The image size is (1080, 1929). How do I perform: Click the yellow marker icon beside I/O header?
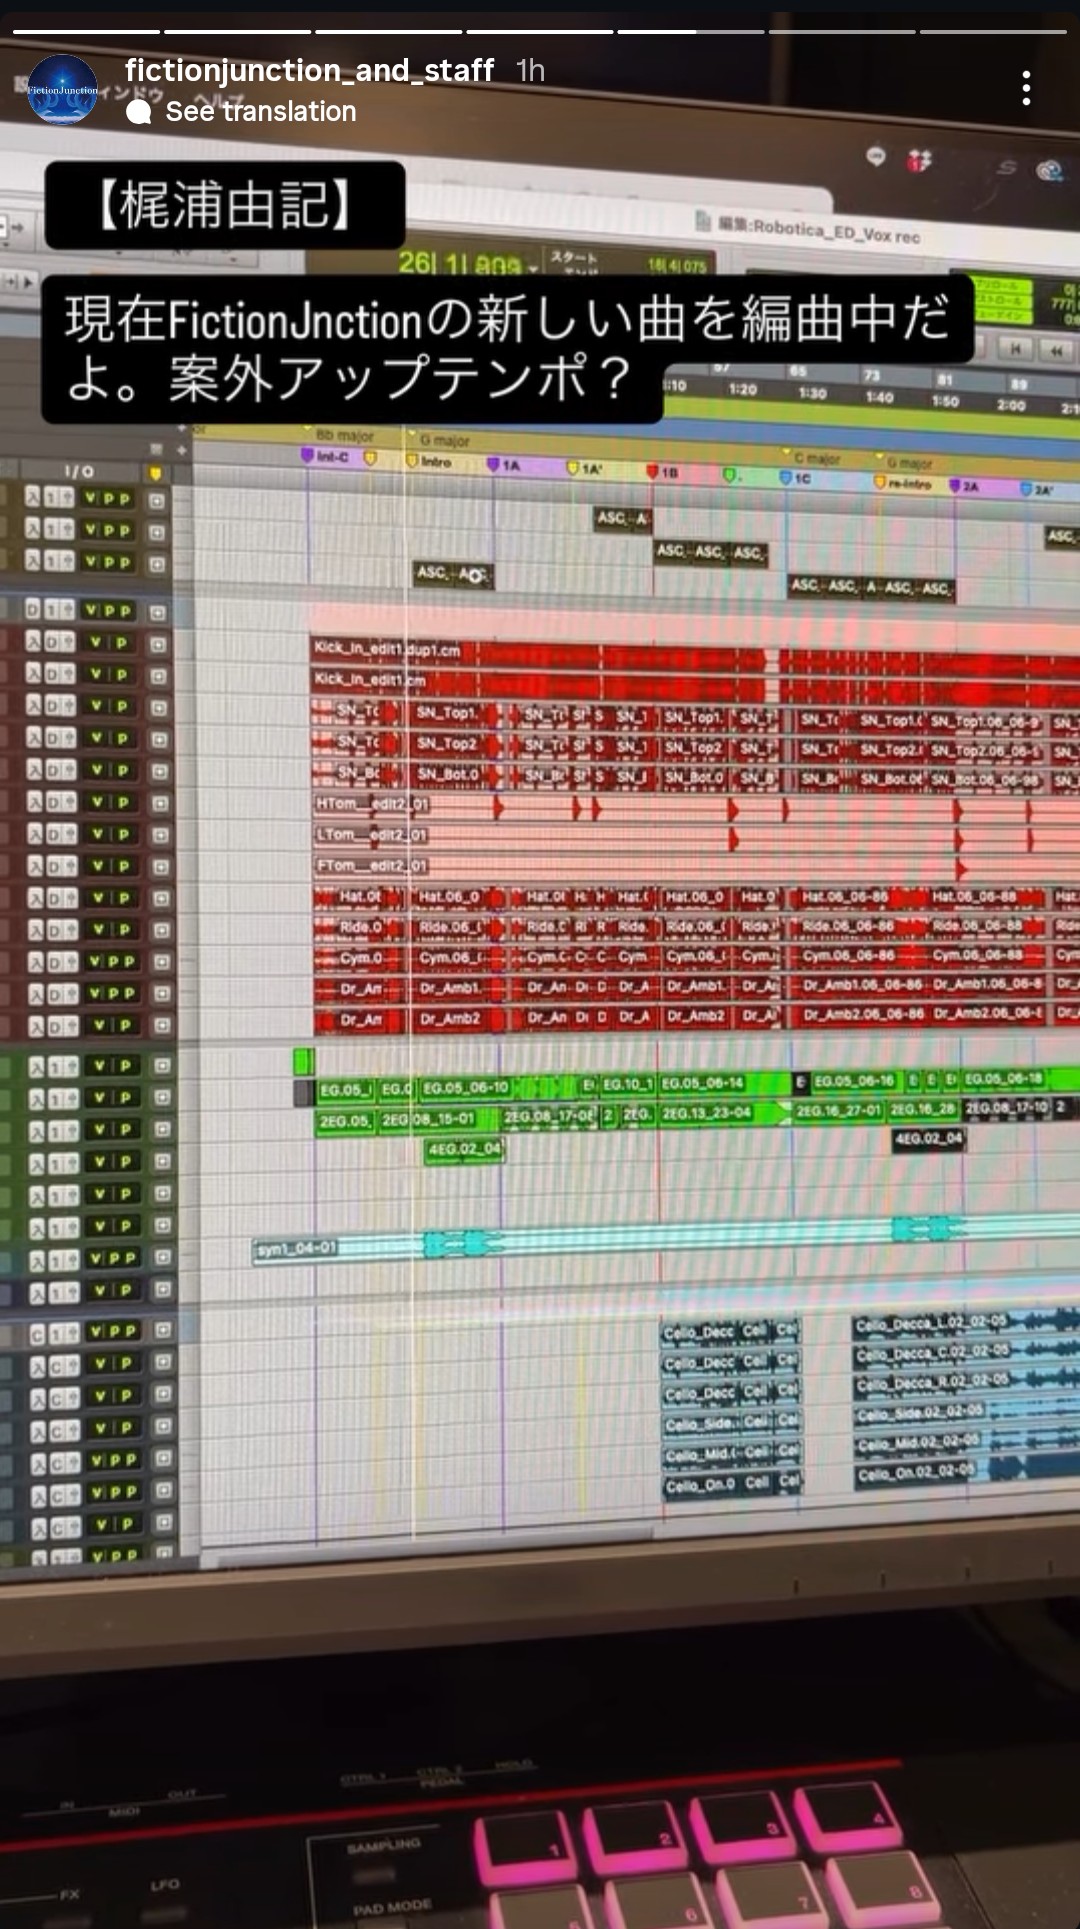(x=154, y=473)
